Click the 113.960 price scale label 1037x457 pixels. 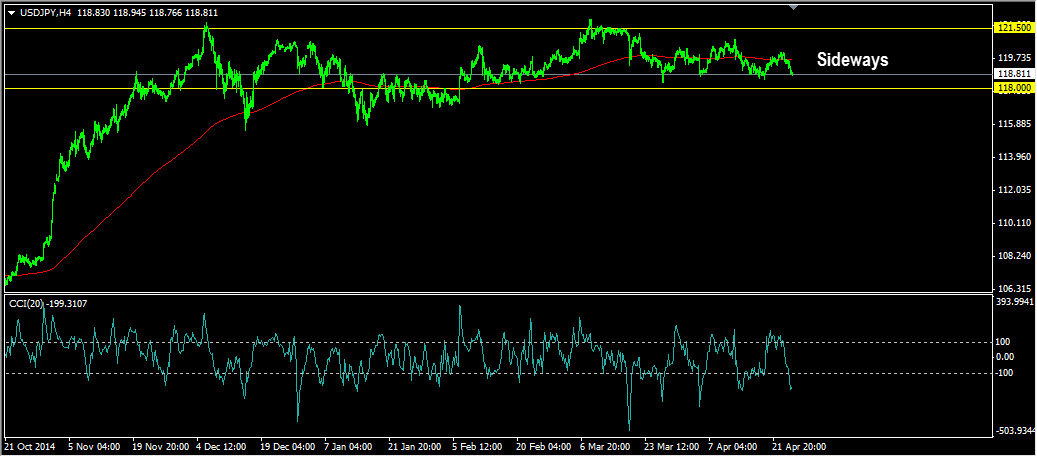(1013, 157)
